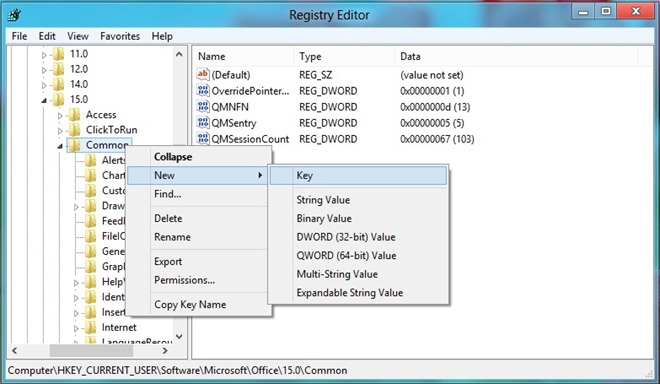660x384 pixels.
Task: Expand the 12.0 tree node arrow
Action: click(x=44, y=70)
